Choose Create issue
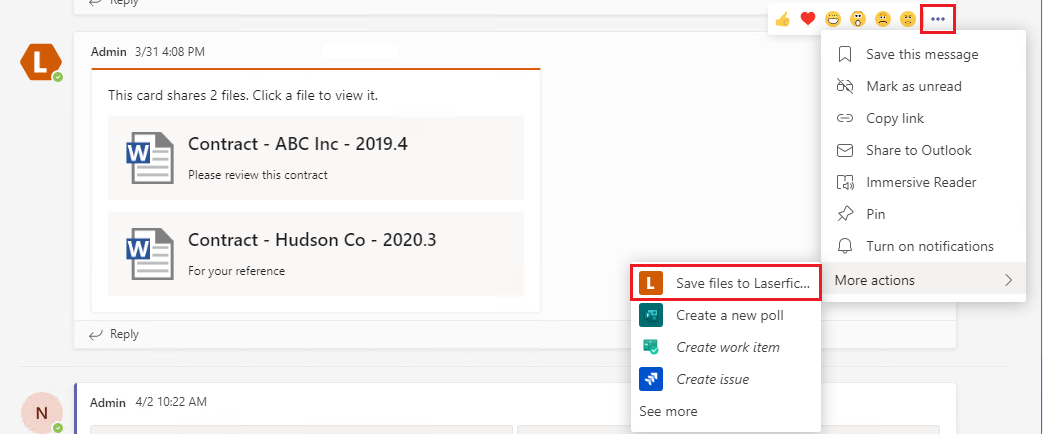 click(726, 379)
